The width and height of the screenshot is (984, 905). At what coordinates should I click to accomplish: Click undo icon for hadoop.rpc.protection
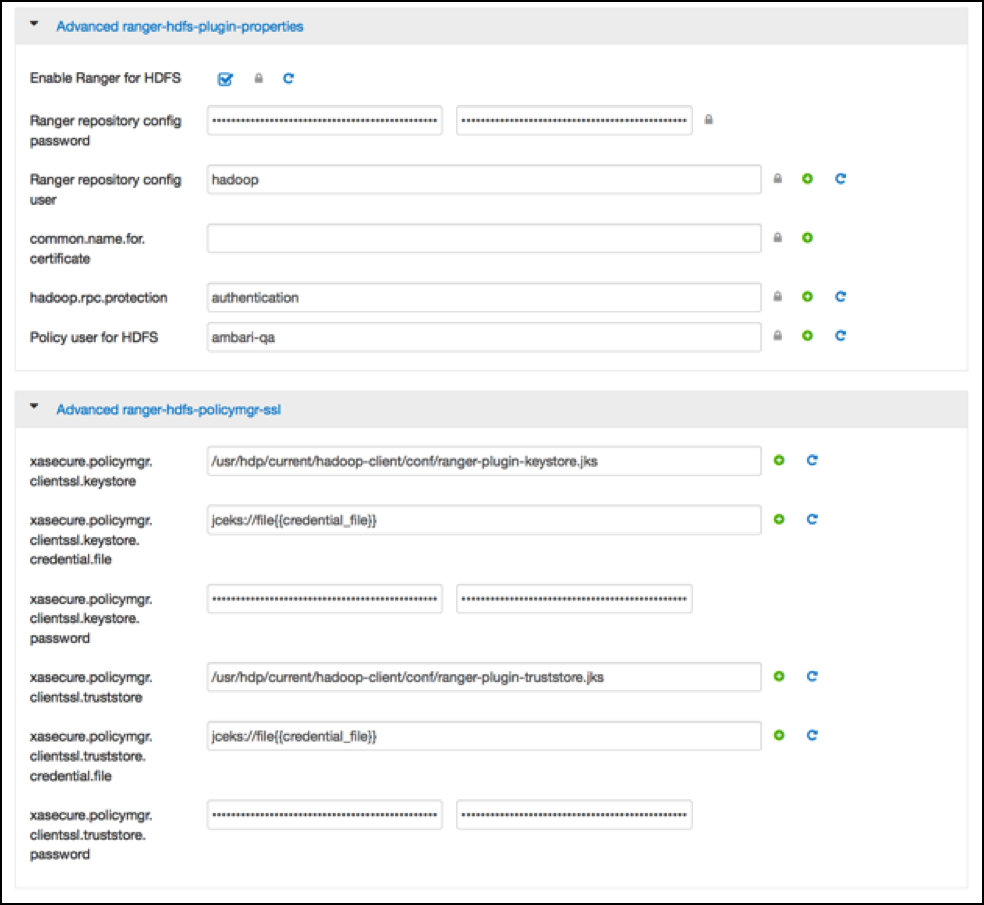840,297
